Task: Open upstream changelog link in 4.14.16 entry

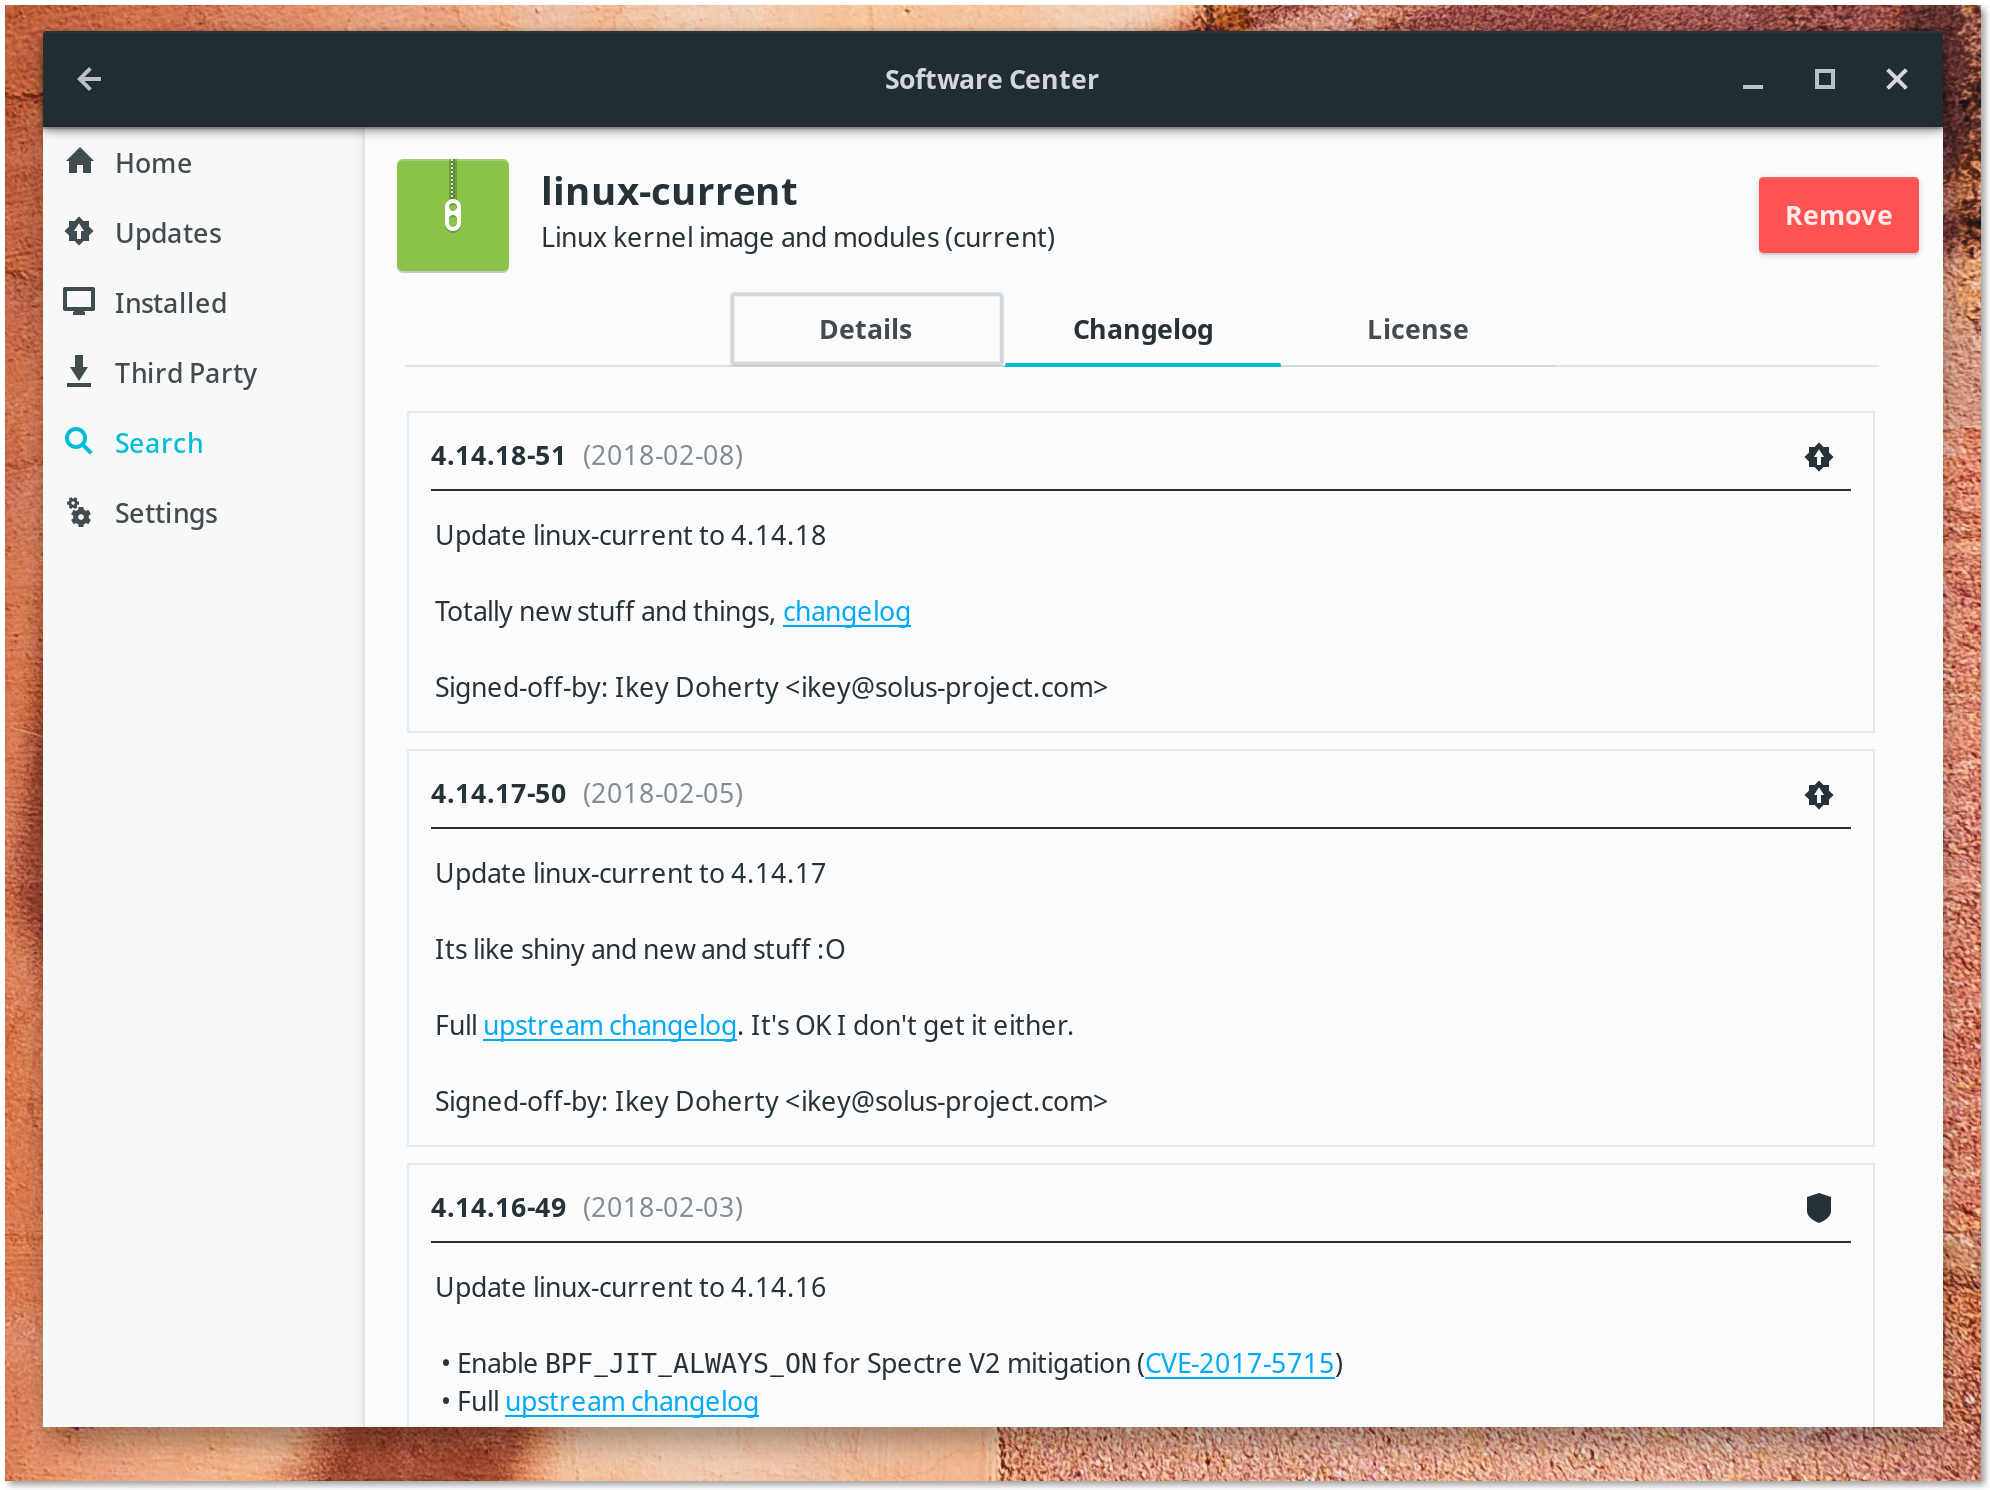Action: [x=632, y=1401]
